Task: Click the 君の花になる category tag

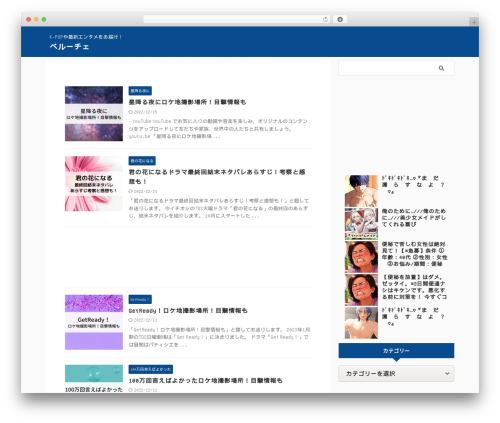Action: point(142,161)
